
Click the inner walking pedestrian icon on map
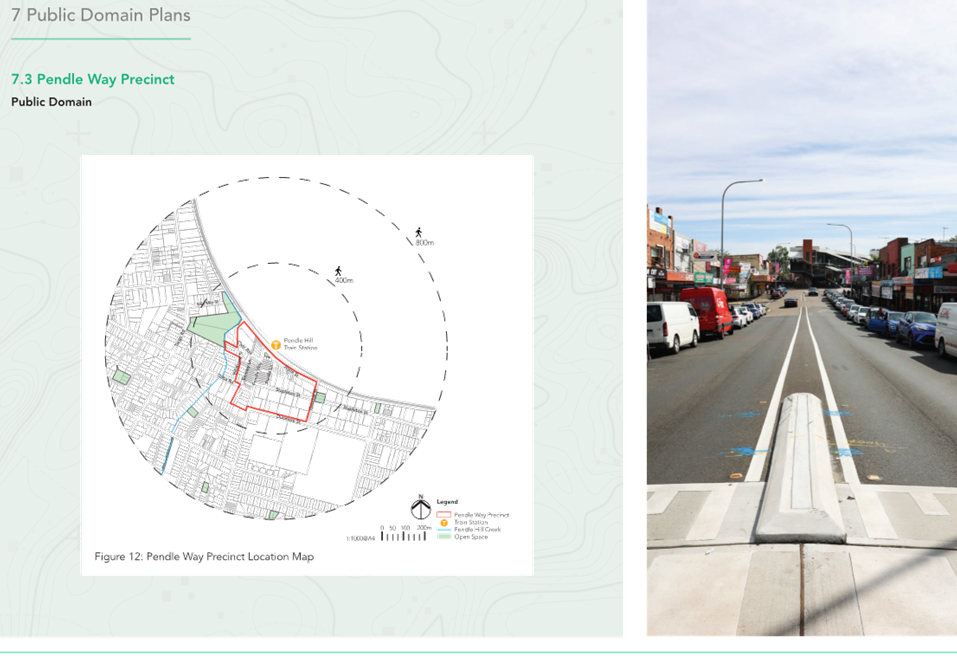pos(339,271)
